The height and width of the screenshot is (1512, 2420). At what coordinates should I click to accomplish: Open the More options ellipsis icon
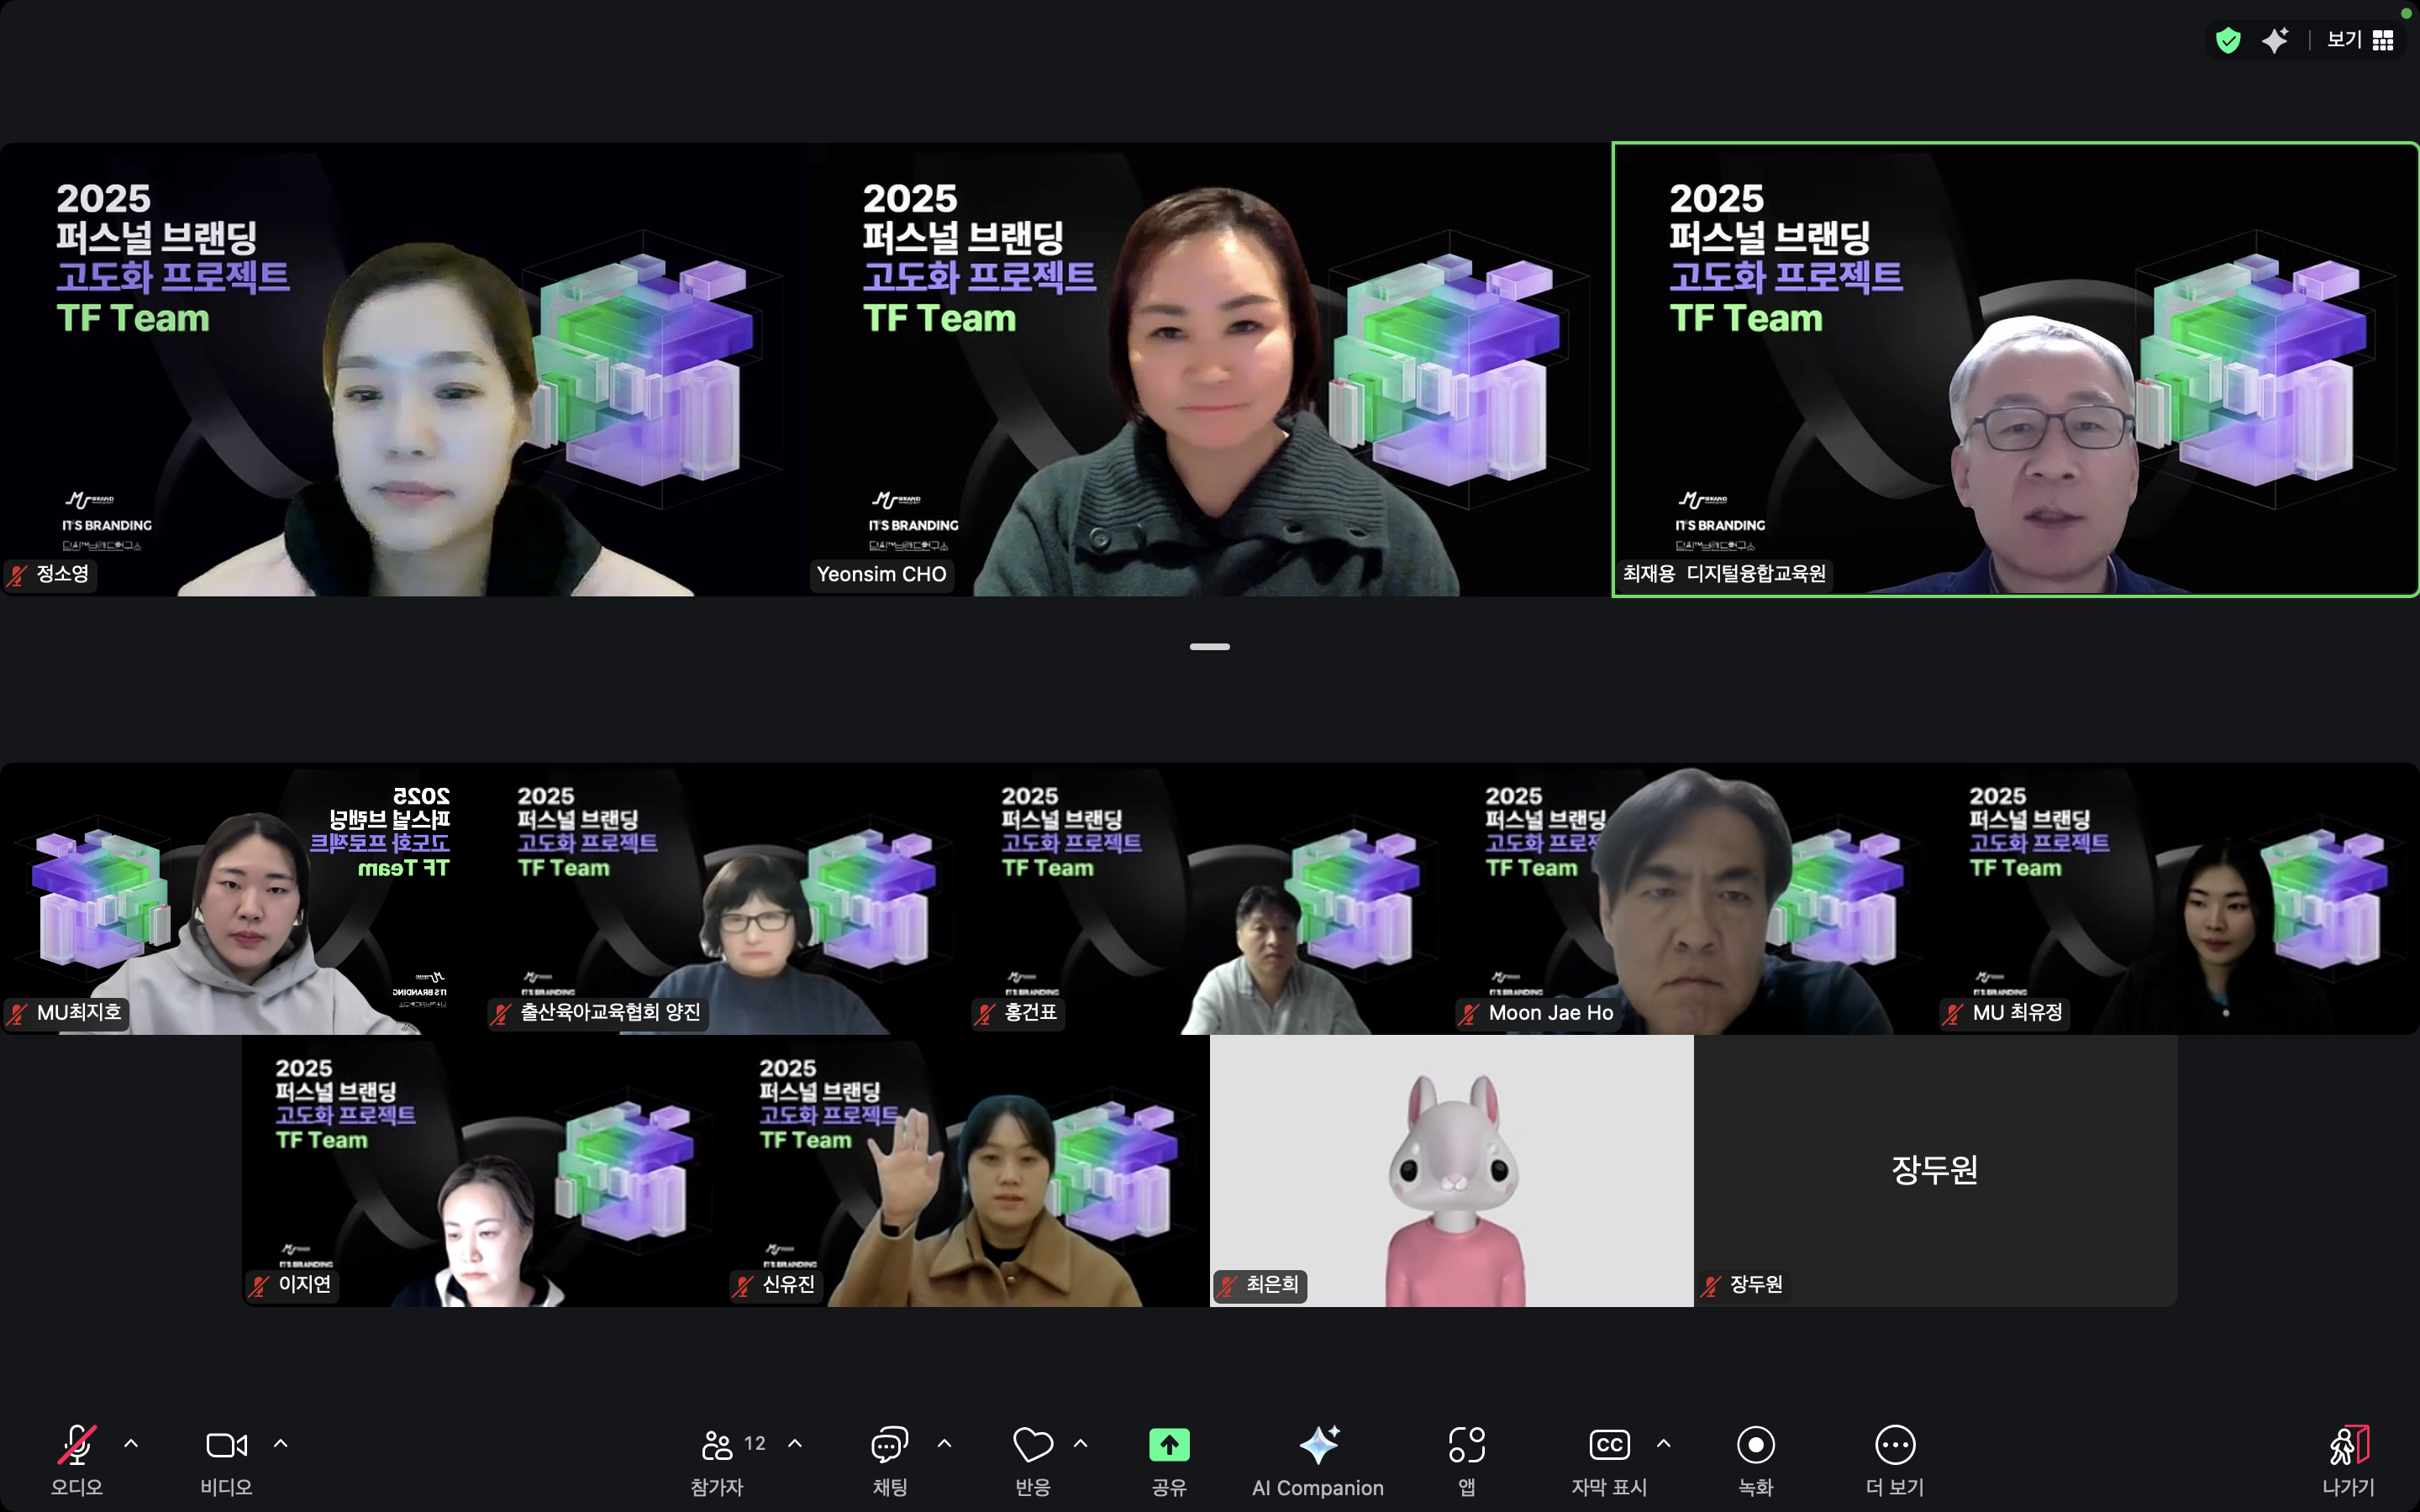1894,1445
